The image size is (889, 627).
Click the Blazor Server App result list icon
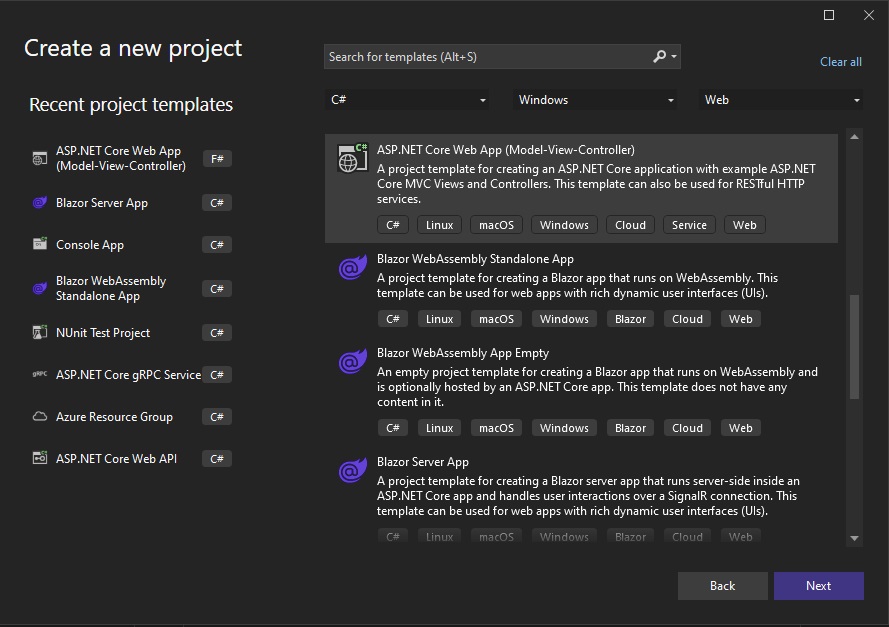tap(352, 471)
